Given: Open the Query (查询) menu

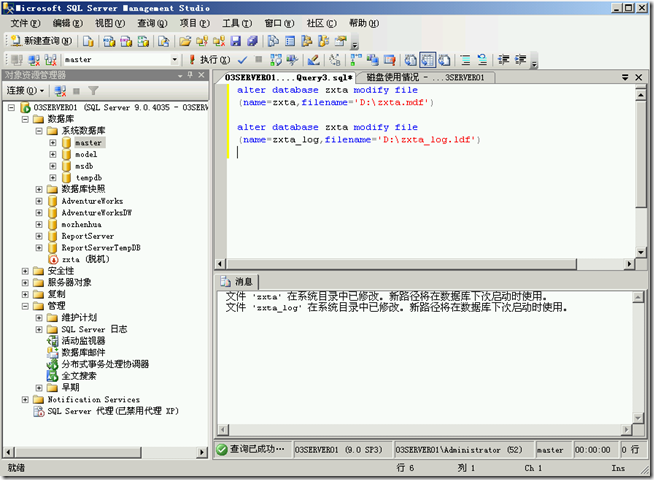Looking at the screenshot, I should 152,23.
